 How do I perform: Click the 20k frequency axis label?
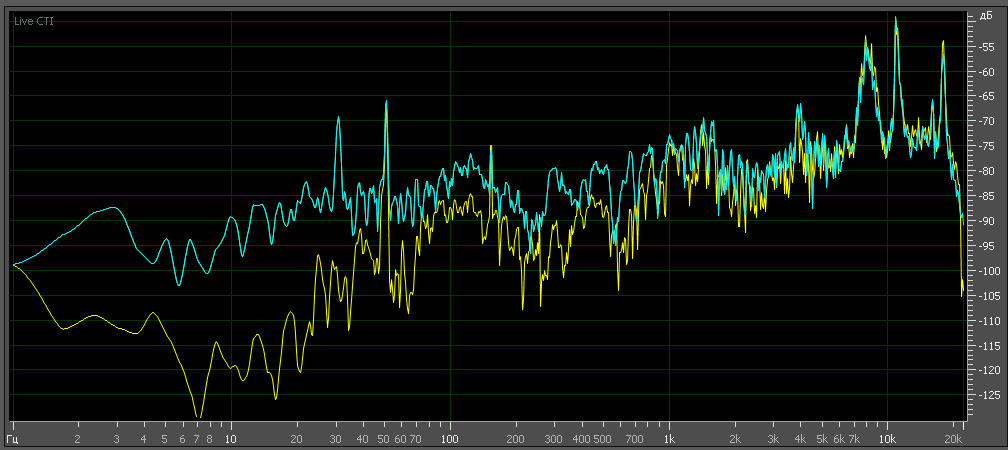click(x=954, y=438)
